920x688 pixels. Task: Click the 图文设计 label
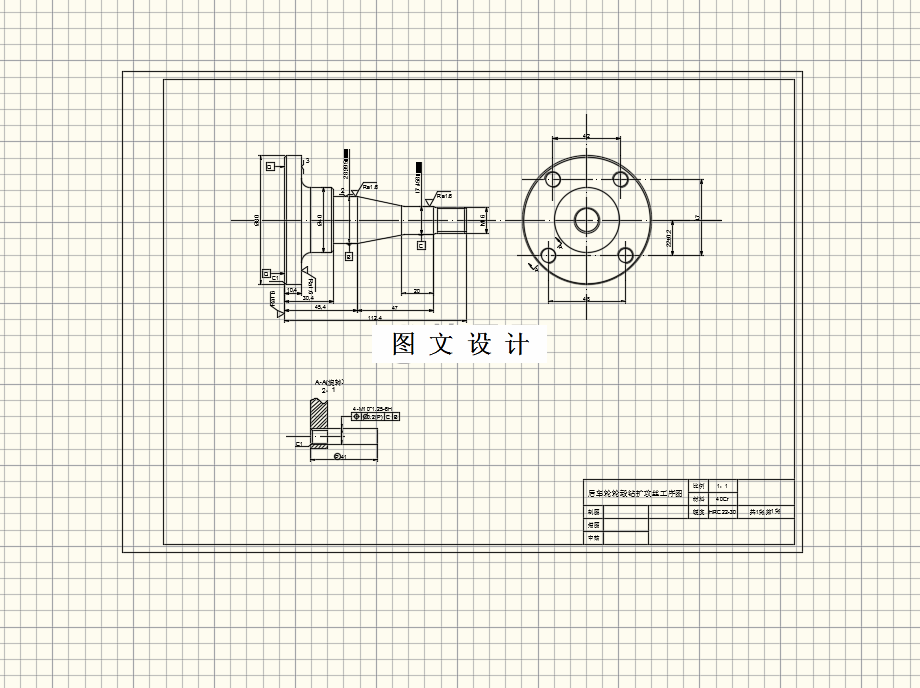tap(461, 344)
